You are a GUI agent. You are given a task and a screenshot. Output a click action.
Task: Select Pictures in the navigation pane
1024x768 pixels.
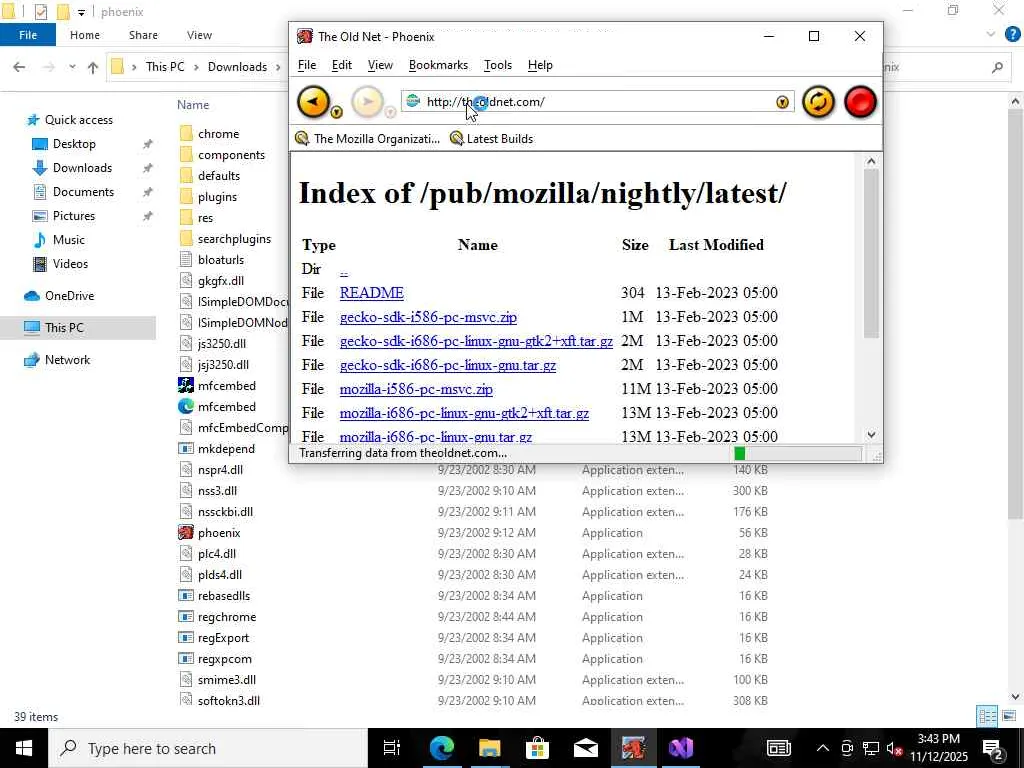pyautogui.click(x=73, y=216)
